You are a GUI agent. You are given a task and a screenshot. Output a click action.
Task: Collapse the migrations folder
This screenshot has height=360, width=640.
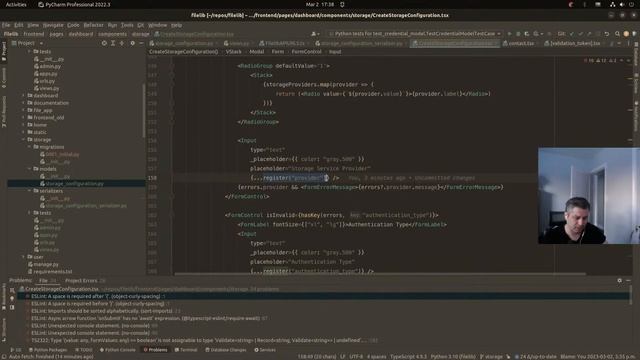pos(29,147)
